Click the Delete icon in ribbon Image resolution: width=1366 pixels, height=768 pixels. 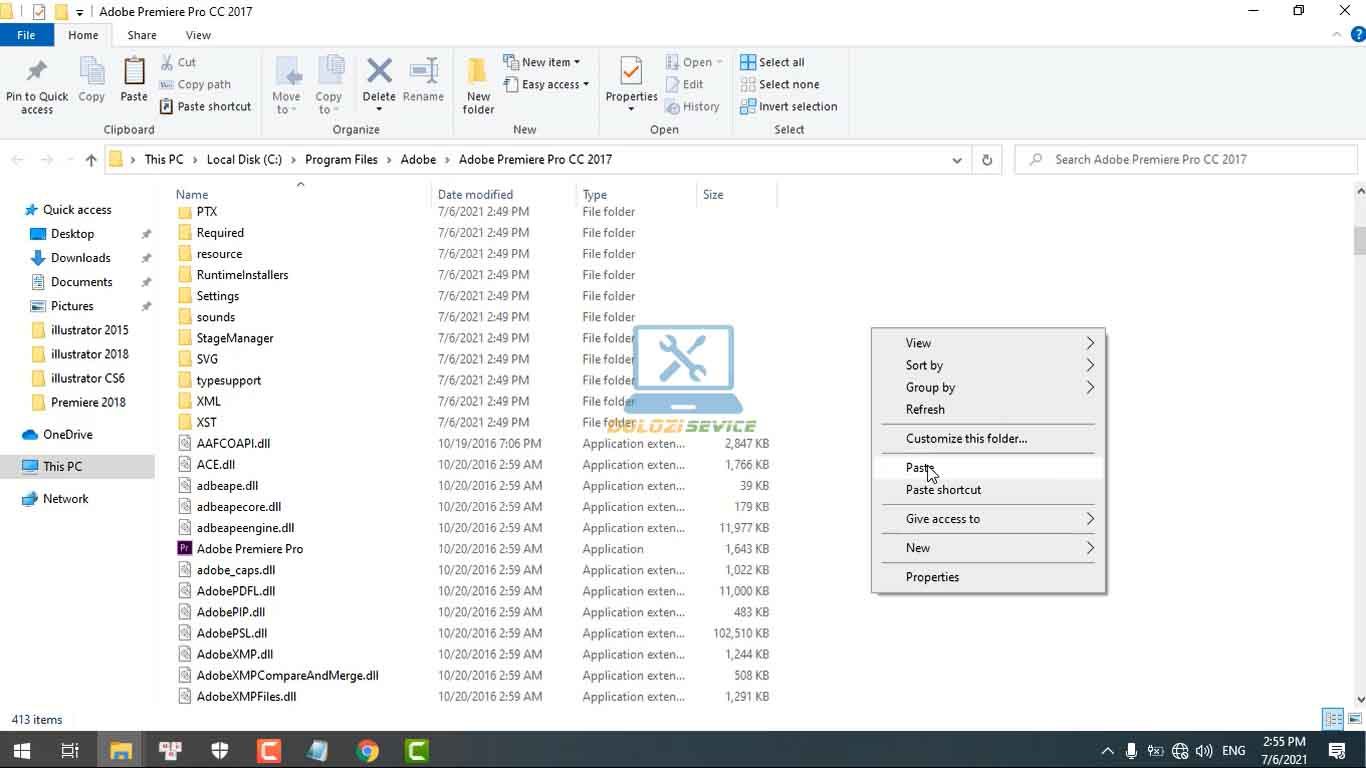379,82
